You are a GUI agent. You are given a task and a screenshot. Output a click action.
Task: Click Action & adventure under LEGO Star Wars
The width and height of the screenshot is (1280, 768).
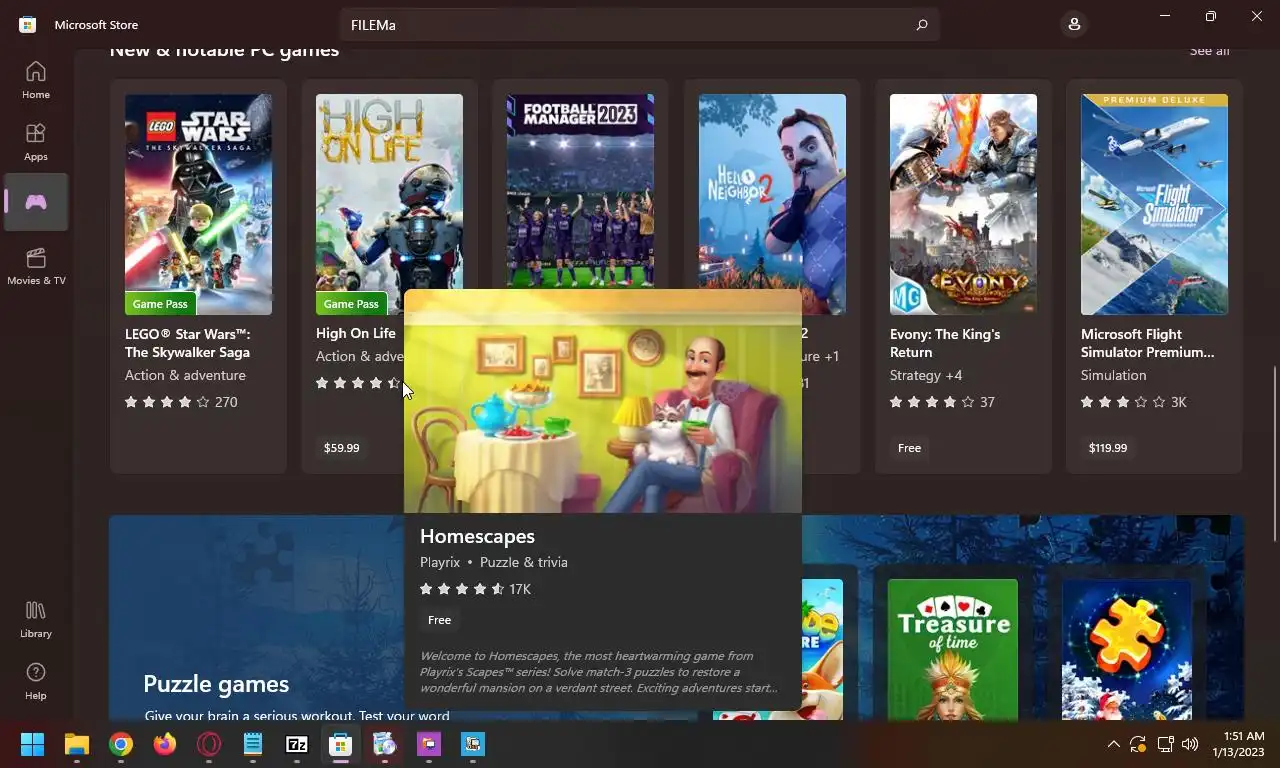[185, 375]
